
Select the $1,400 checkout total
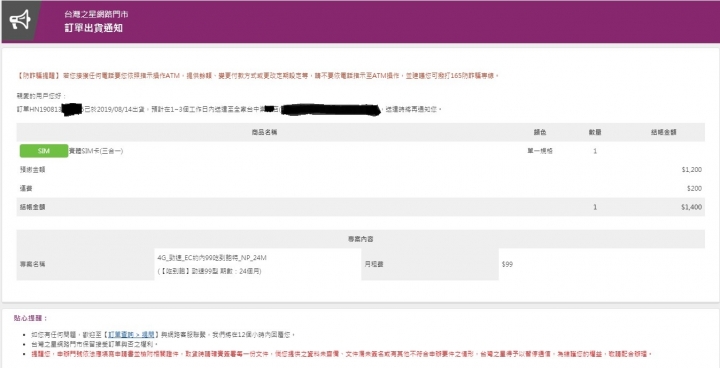692,207
